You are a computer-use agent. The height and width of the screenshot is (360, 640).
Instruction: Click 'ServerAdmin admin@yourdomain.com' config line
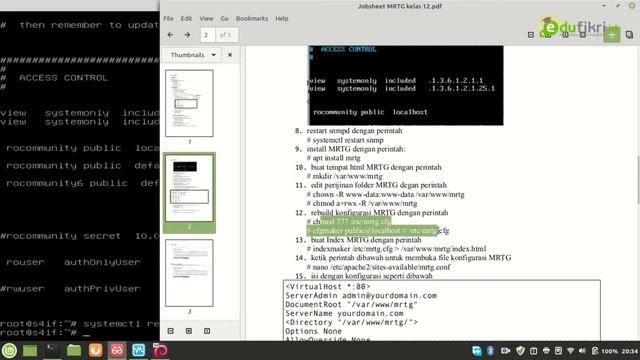361,296
